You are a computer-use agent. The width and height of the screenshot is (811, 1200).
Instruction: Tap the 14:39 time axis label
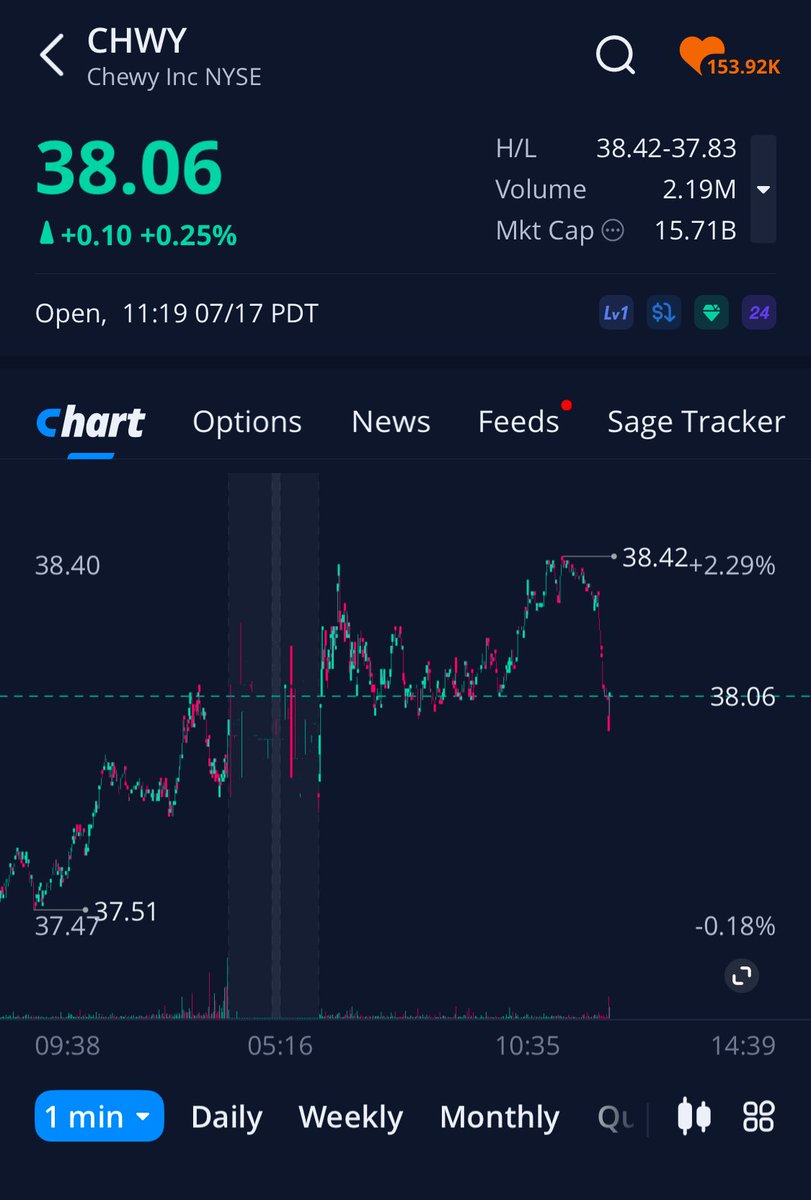coord(743,1046)
